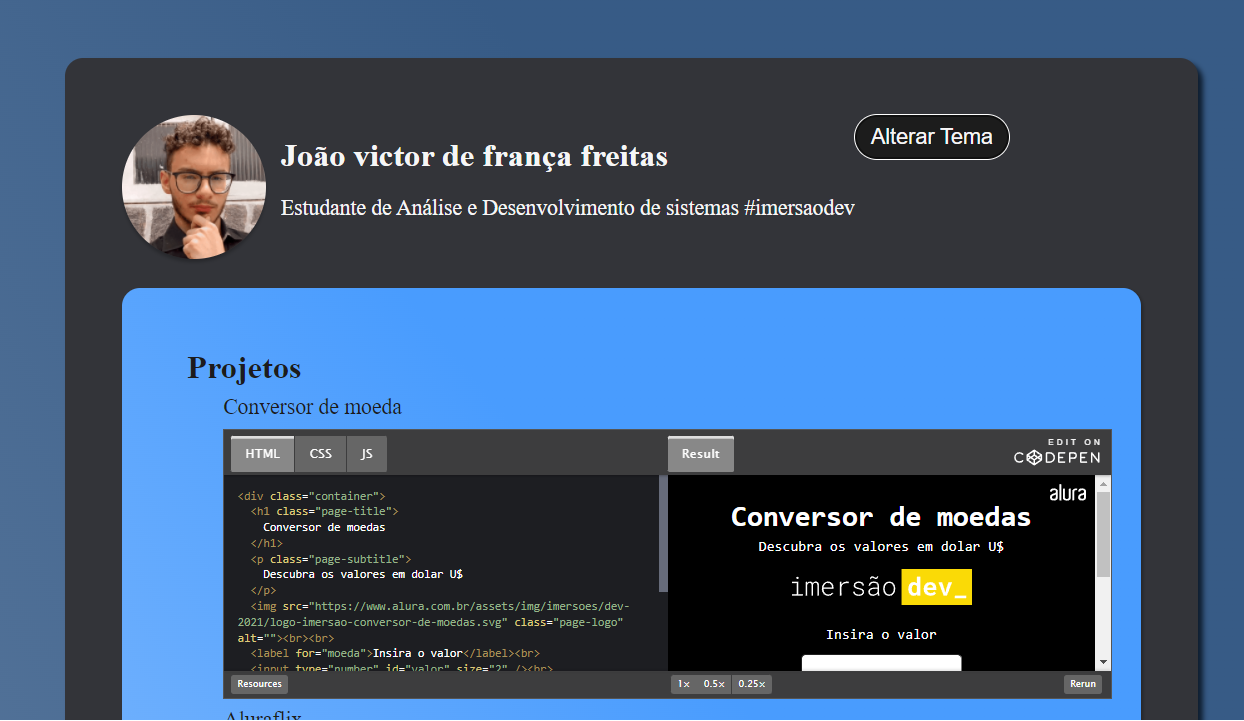Click the value input field in the preview

[x=881, y=662]
